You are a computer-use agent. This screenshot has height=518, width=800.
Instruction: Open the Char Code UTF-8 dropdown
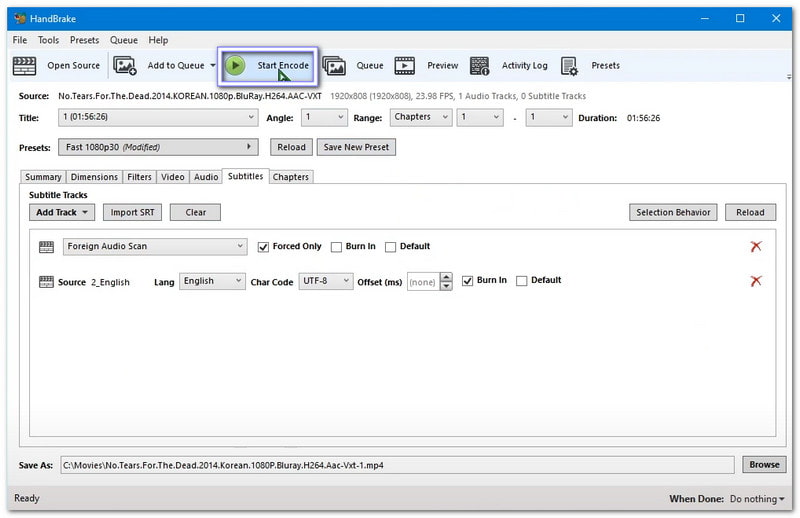(327, 281)
